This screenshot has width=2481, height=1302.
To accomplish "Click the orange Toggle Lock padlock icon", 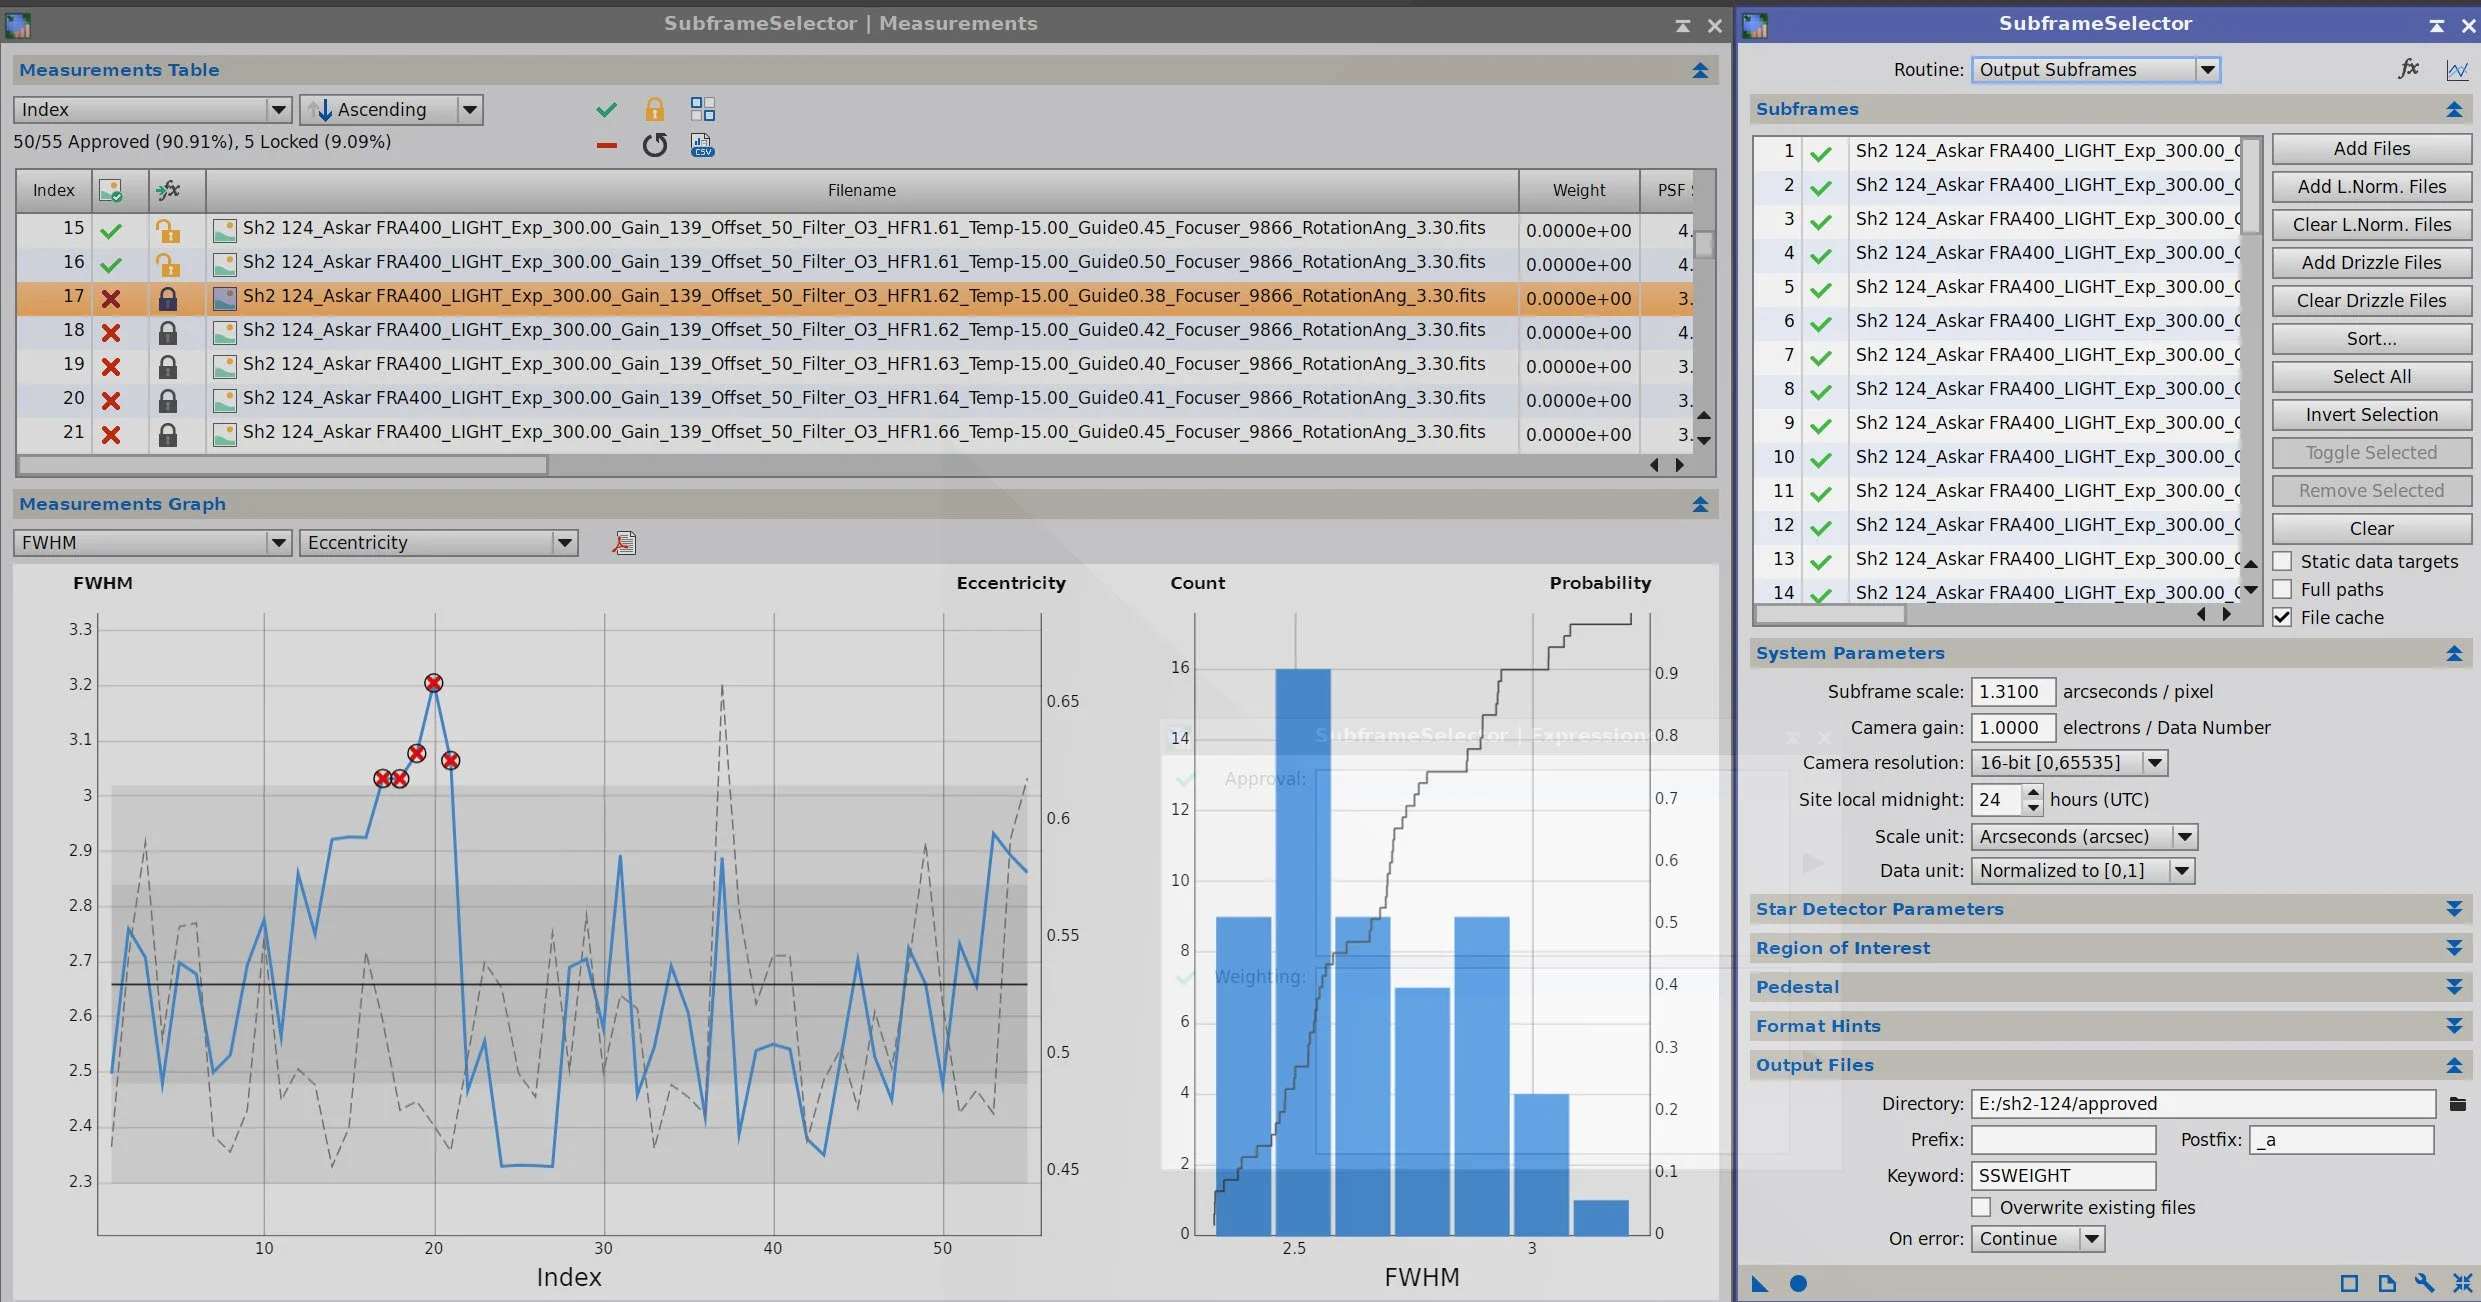I will (654, 110).
